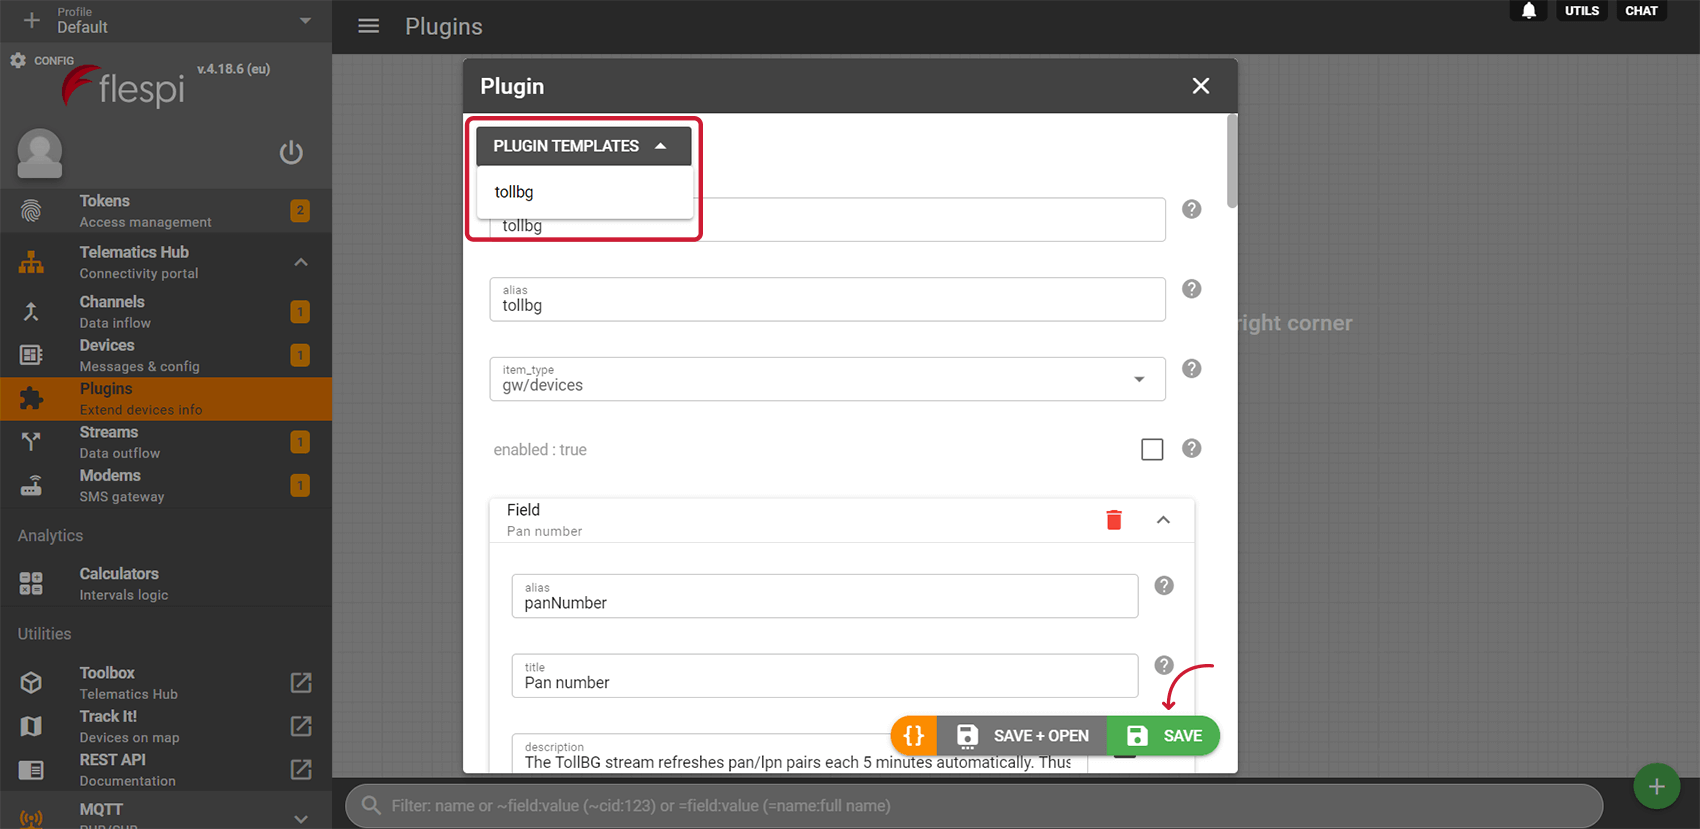This screenshot has height=829, width=1700.
Task: Open the item_type gw/devices dropdown
Action: click(827, 379)
